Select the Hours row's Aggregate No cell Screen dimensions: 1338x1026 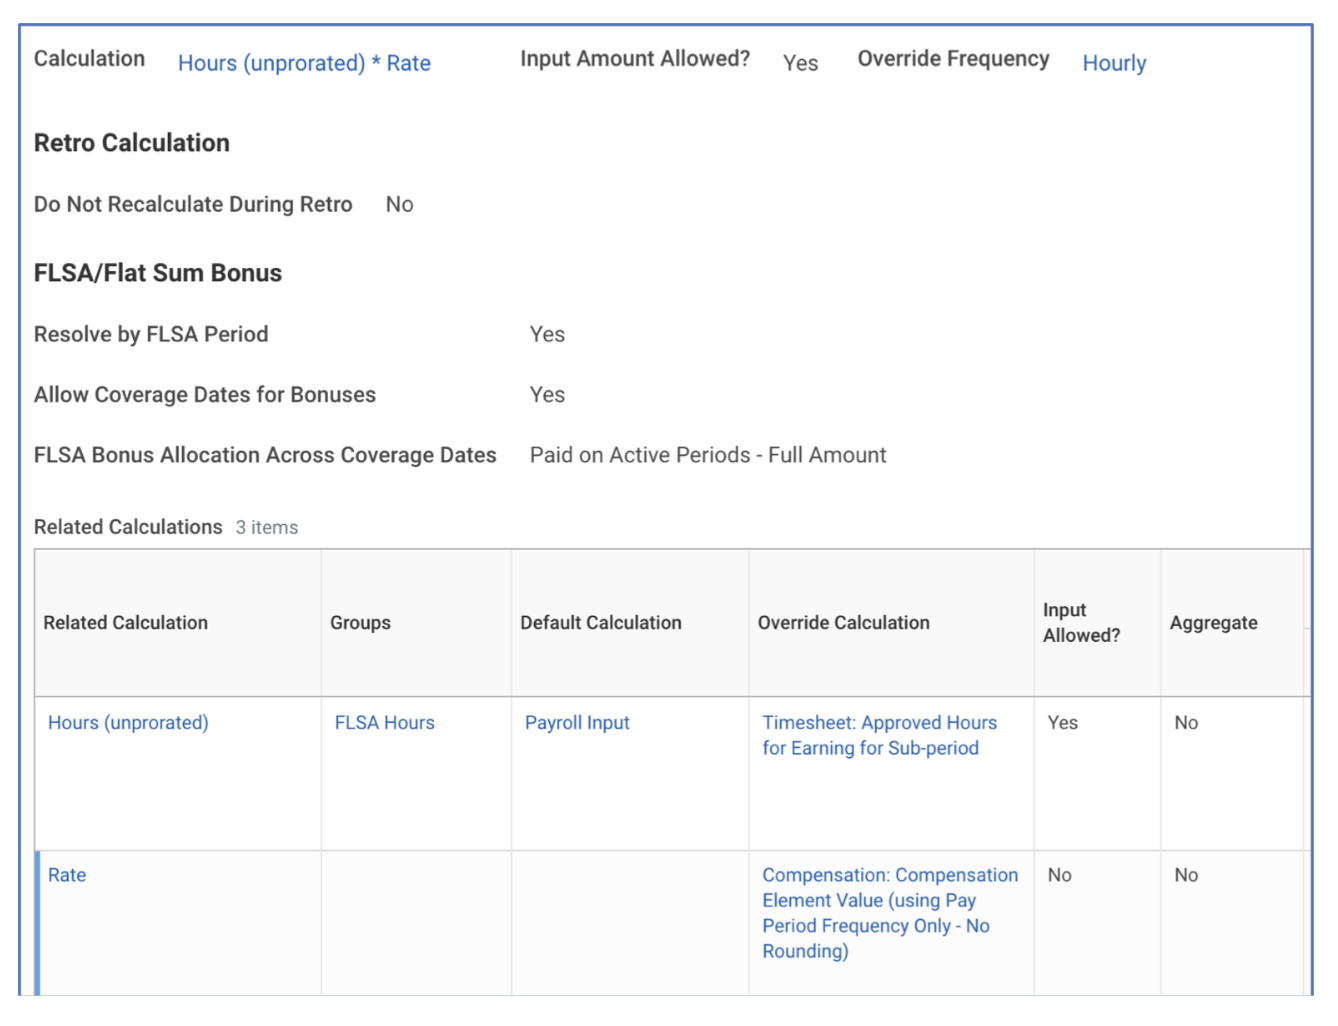click(x=1186, y=722)
